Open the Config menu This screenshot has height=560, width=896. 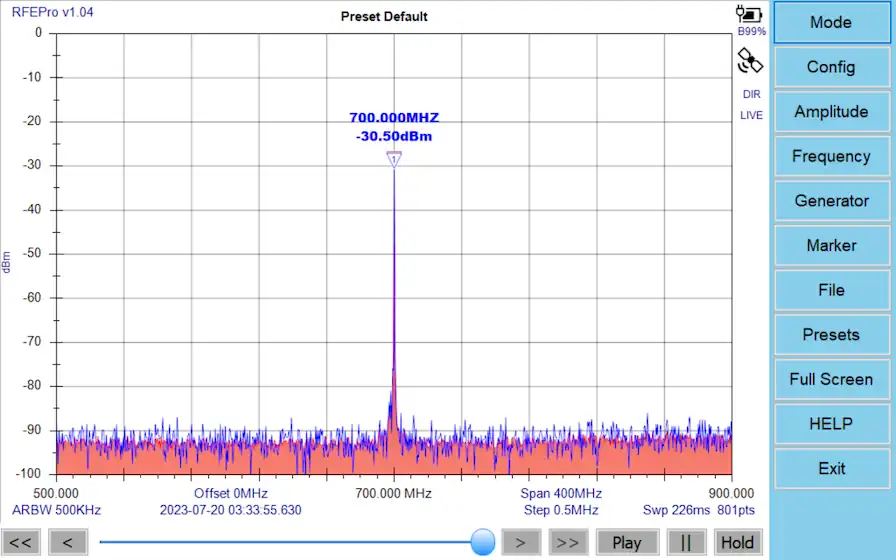tap(831, 67)
